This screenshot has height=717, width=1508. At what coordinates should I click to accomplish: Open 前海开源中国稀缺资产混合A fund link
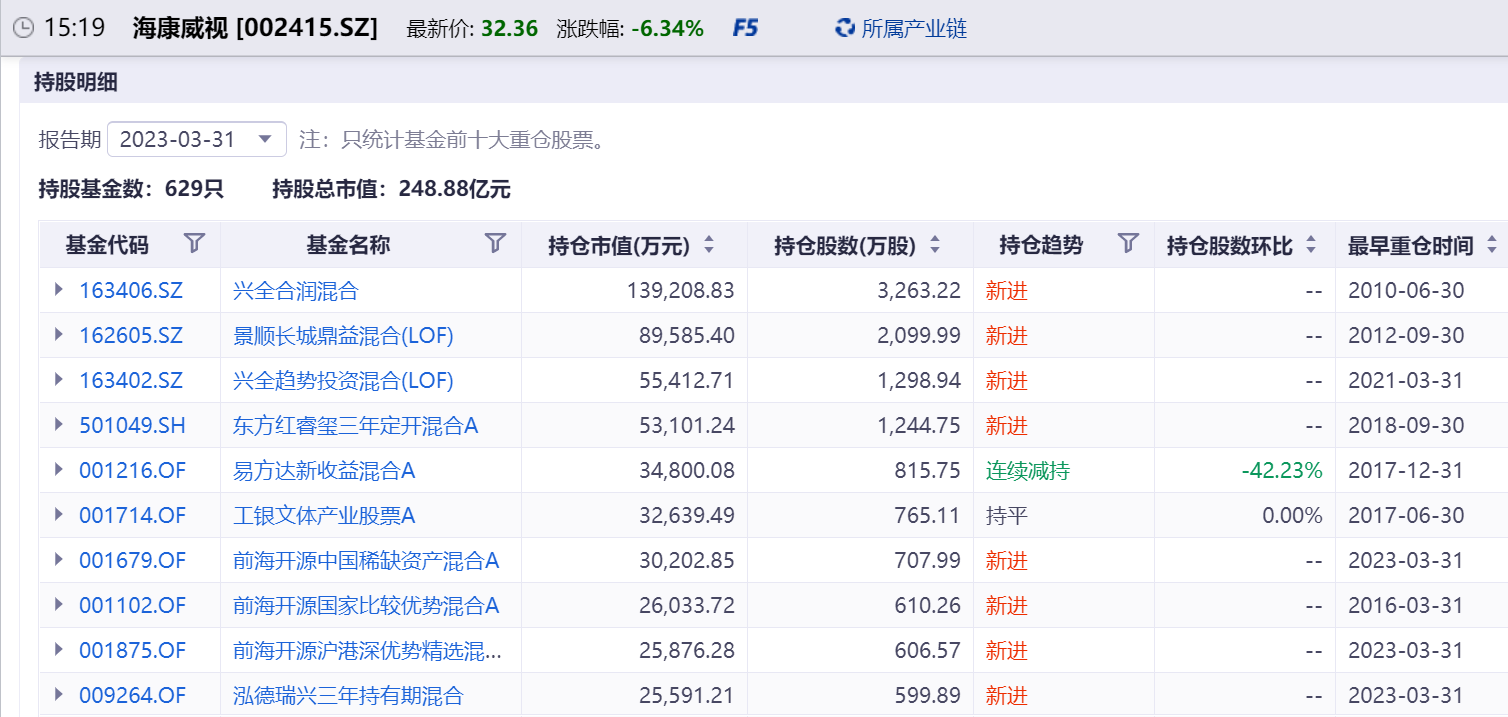[x=366, y=561]
